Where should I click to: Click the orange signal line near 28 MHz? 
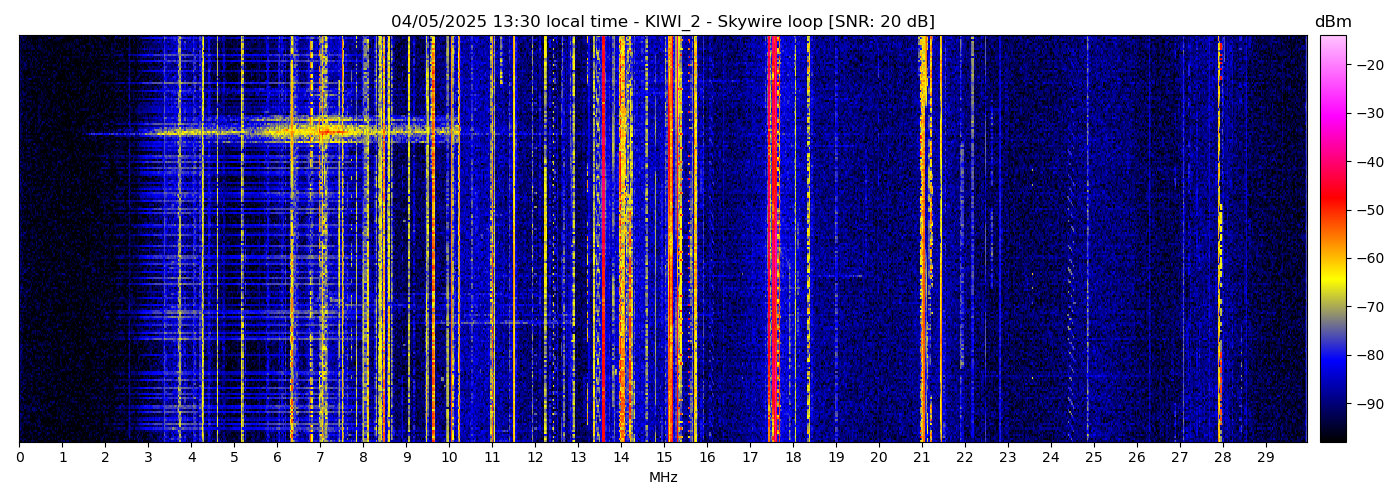point(1219,240)
